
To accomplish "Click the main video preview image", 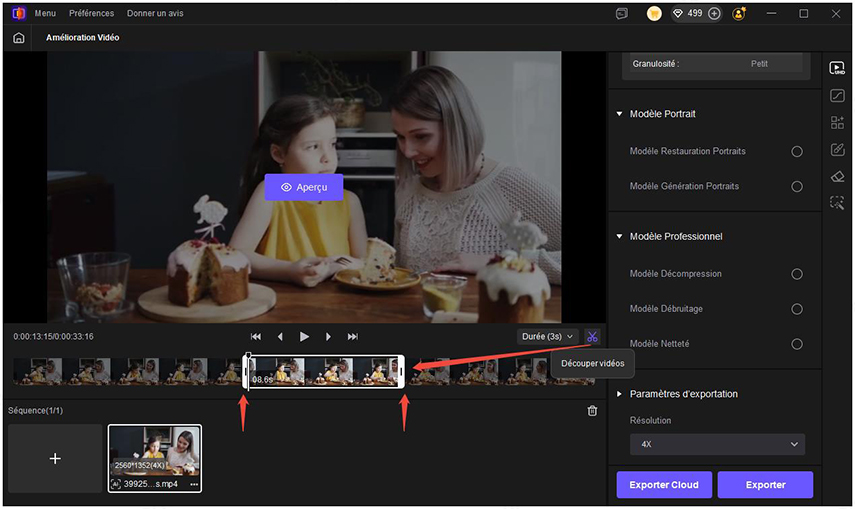I will [x=304, y=187].
